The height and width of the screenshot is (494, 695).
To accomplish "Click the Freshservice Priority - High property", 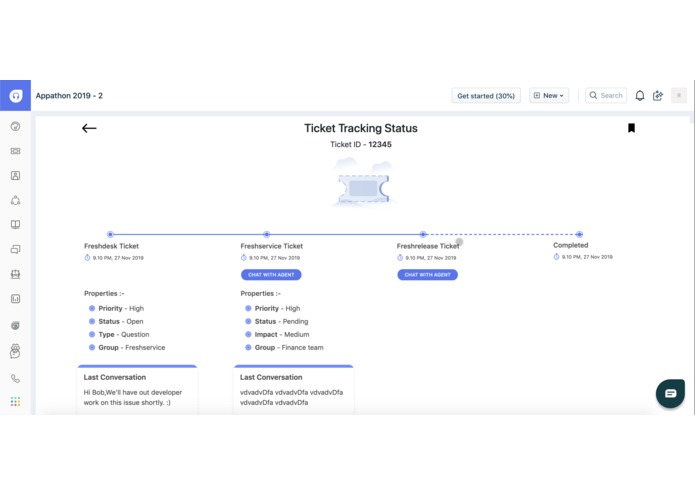I will pyautogui.click(x=277, y=308).
